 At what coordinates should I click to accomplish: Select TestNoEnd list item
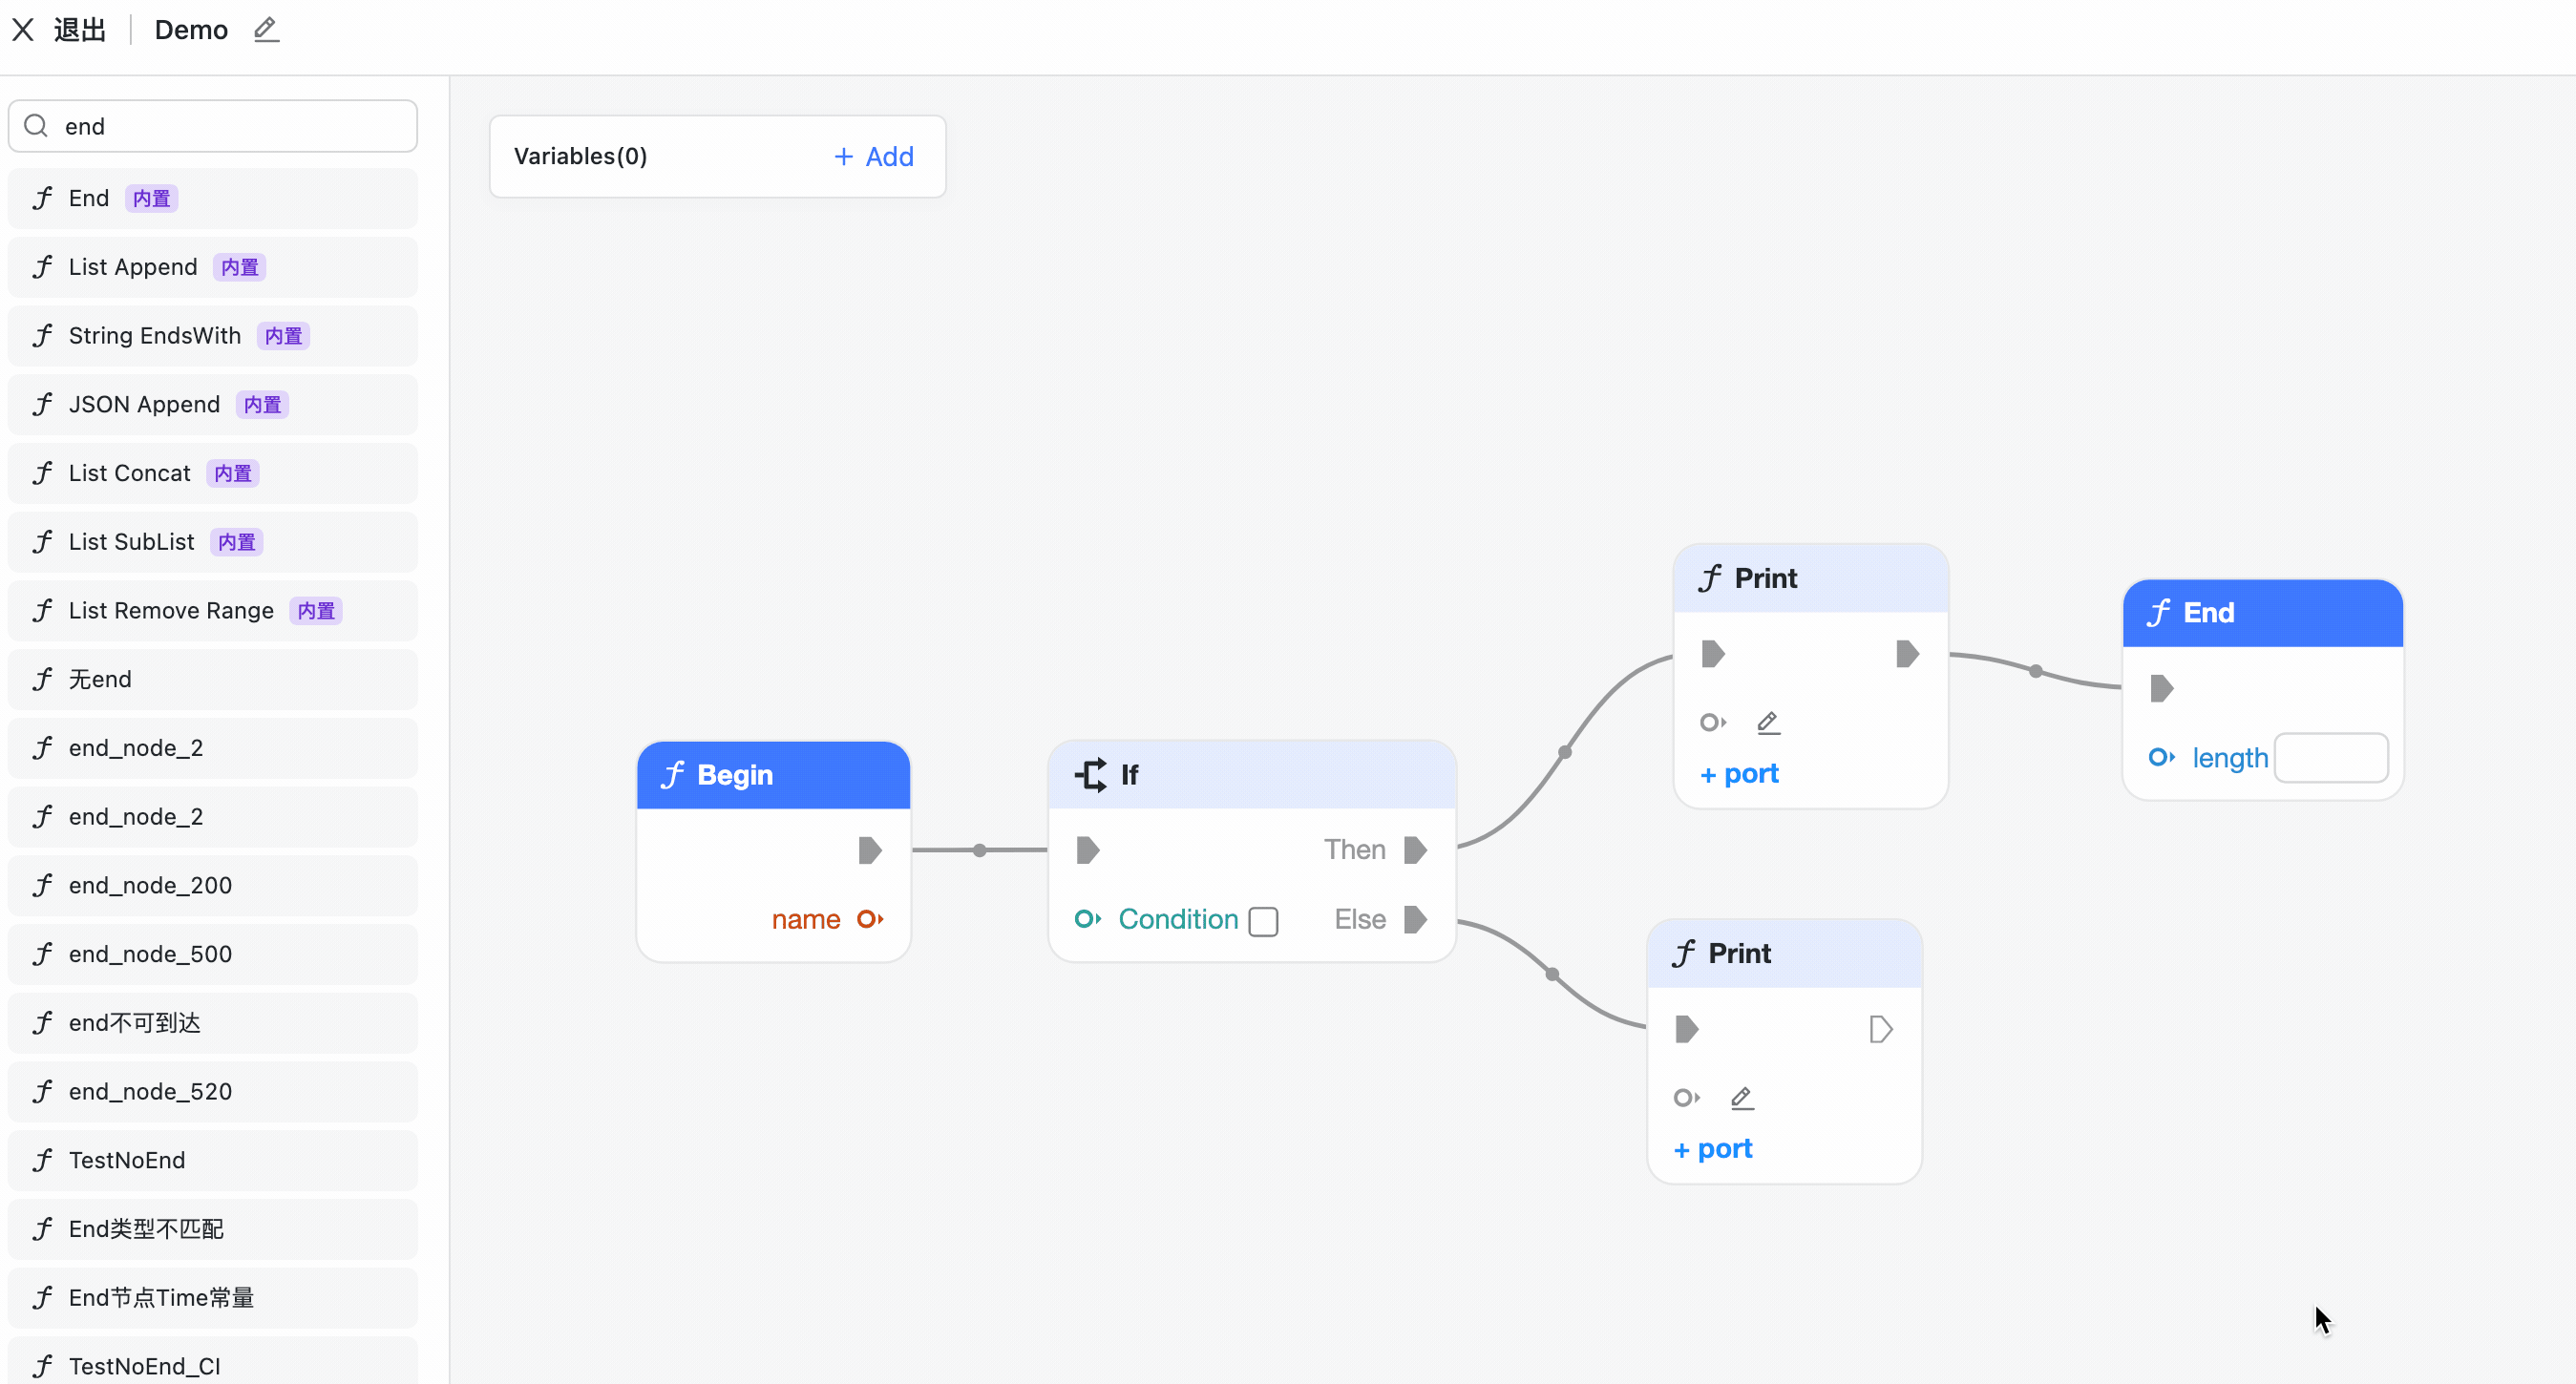213,1160
